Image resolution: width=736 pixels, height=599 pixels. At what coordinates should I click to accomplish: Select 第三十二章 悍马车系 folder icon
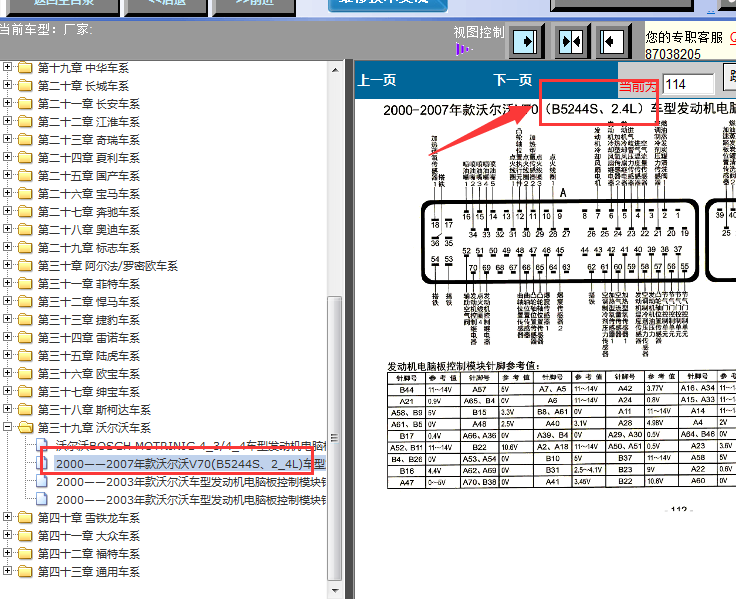(25, 301)
